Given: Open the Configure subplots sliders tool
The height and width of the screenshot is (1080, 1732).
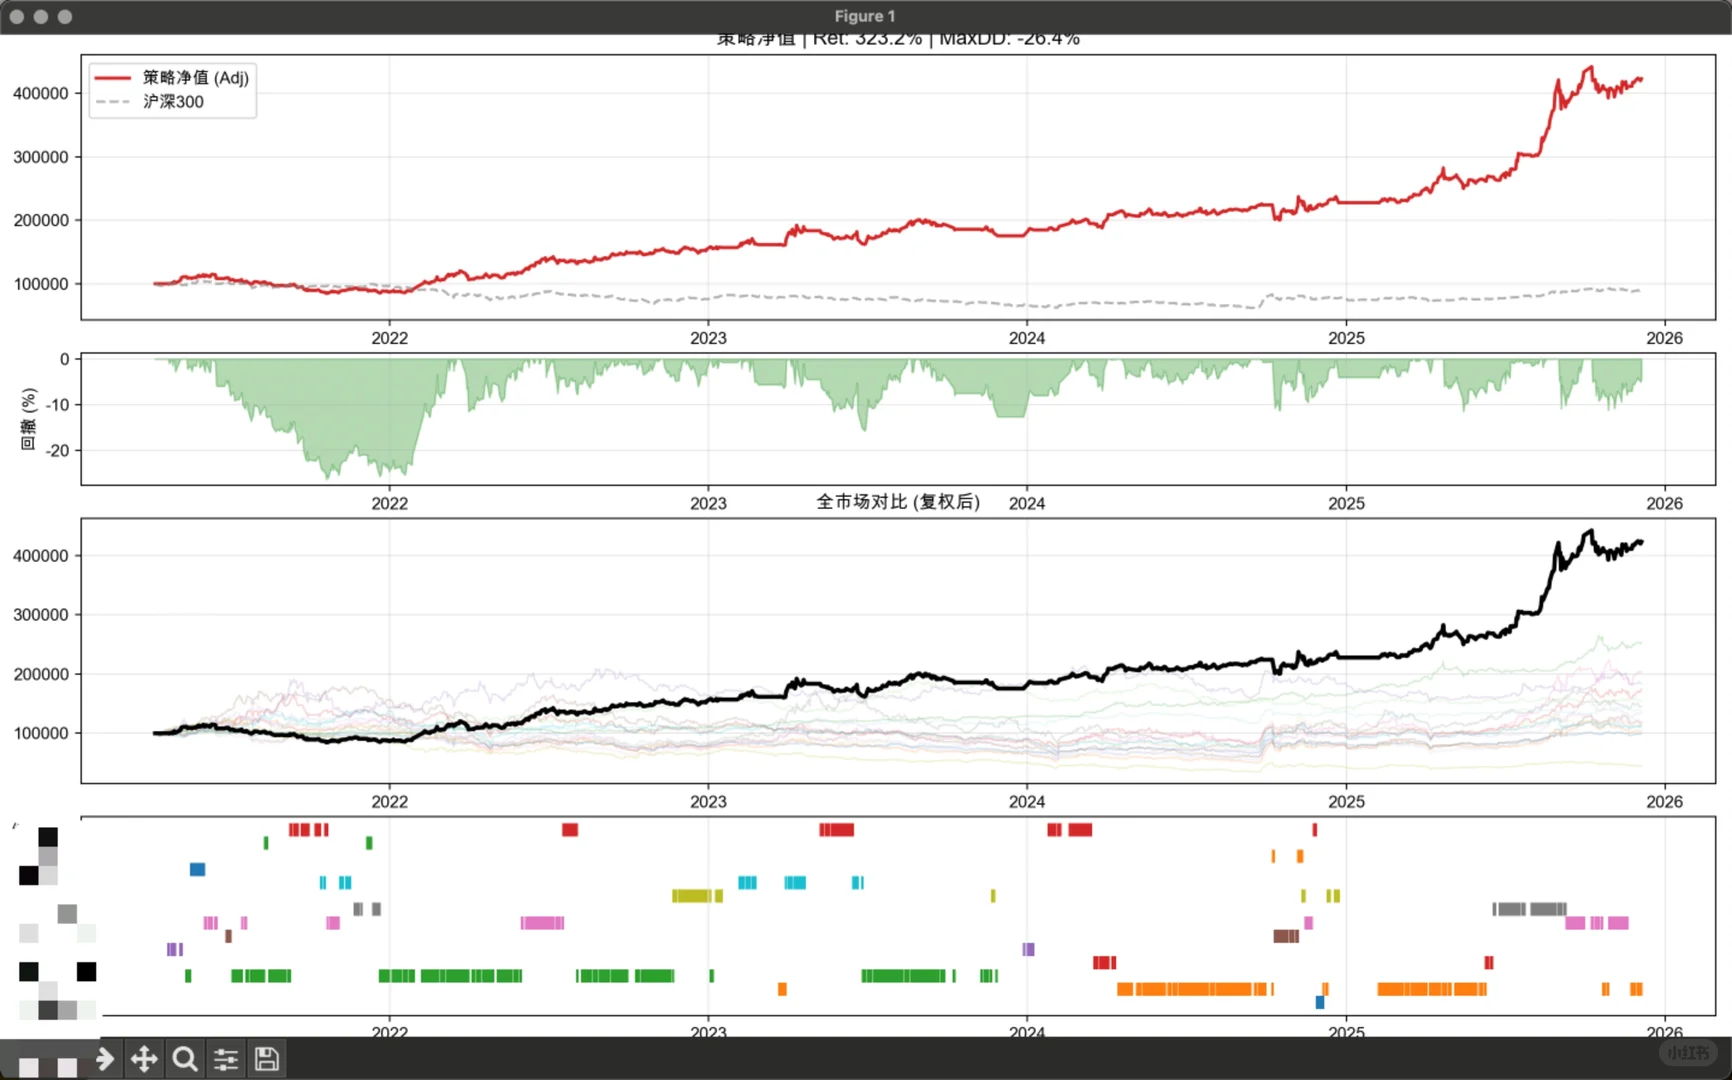Looking at the screenshot, I should [226, 1058].
